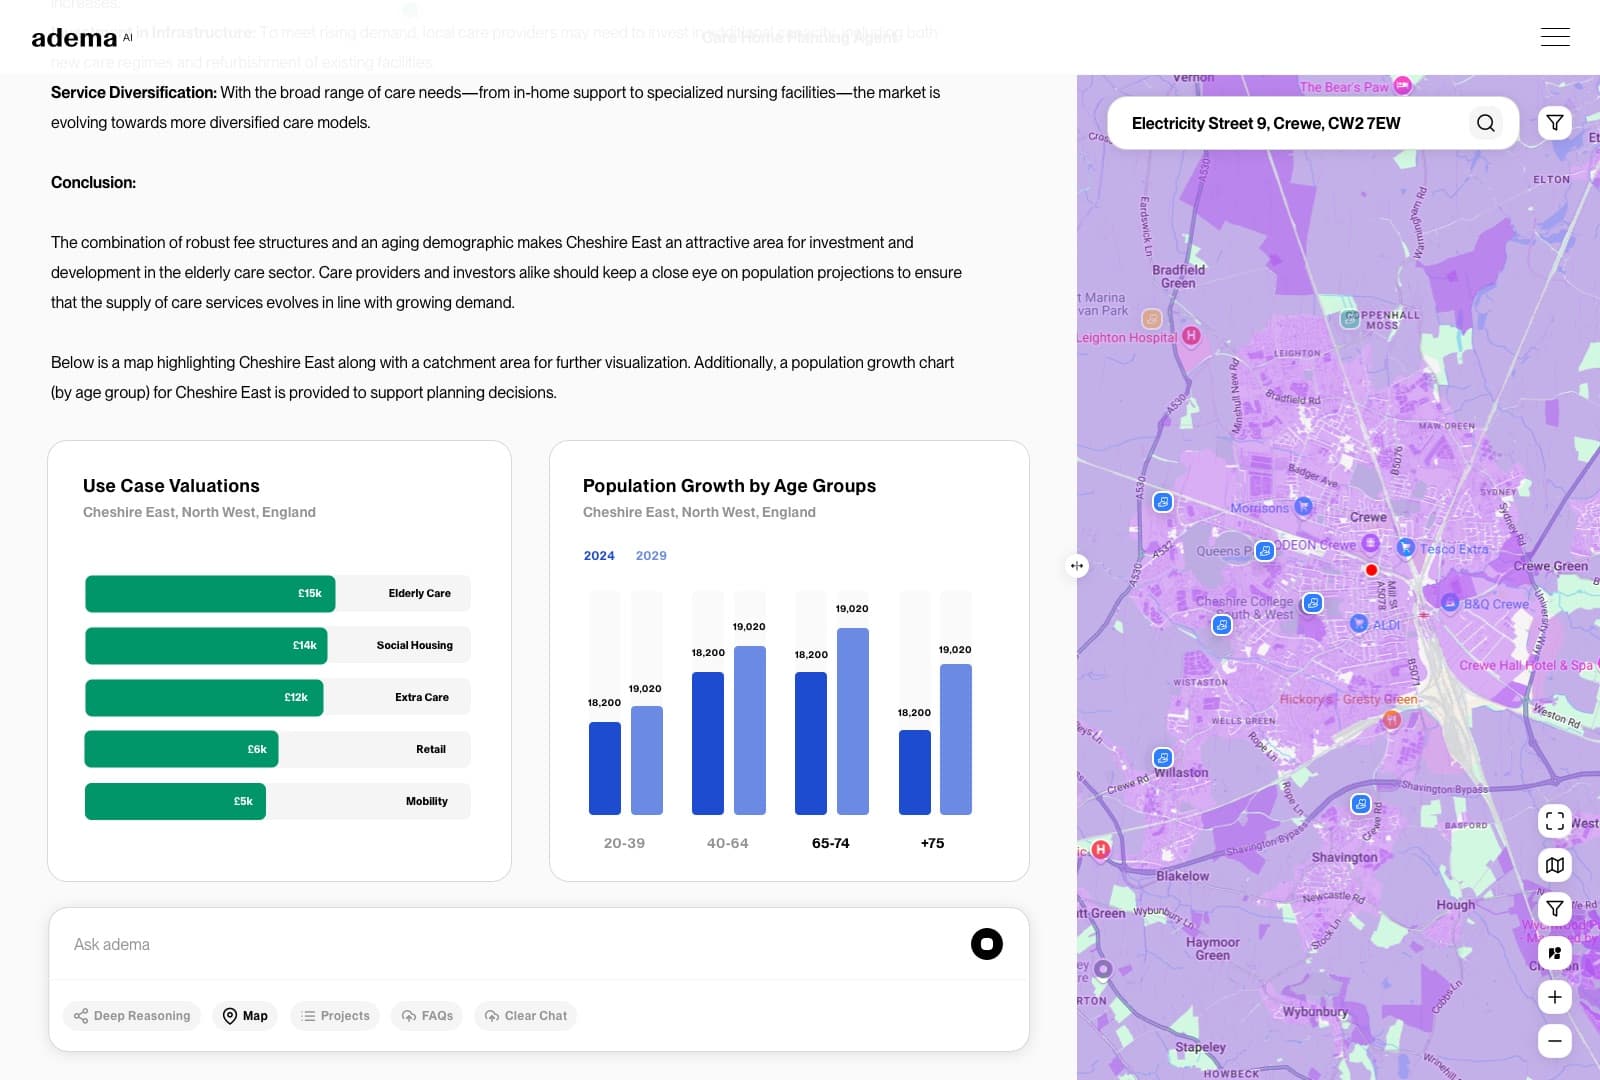Click the 2029 bar for 65-74 group
1600x1080 pixels.
[x=853, y=721]
